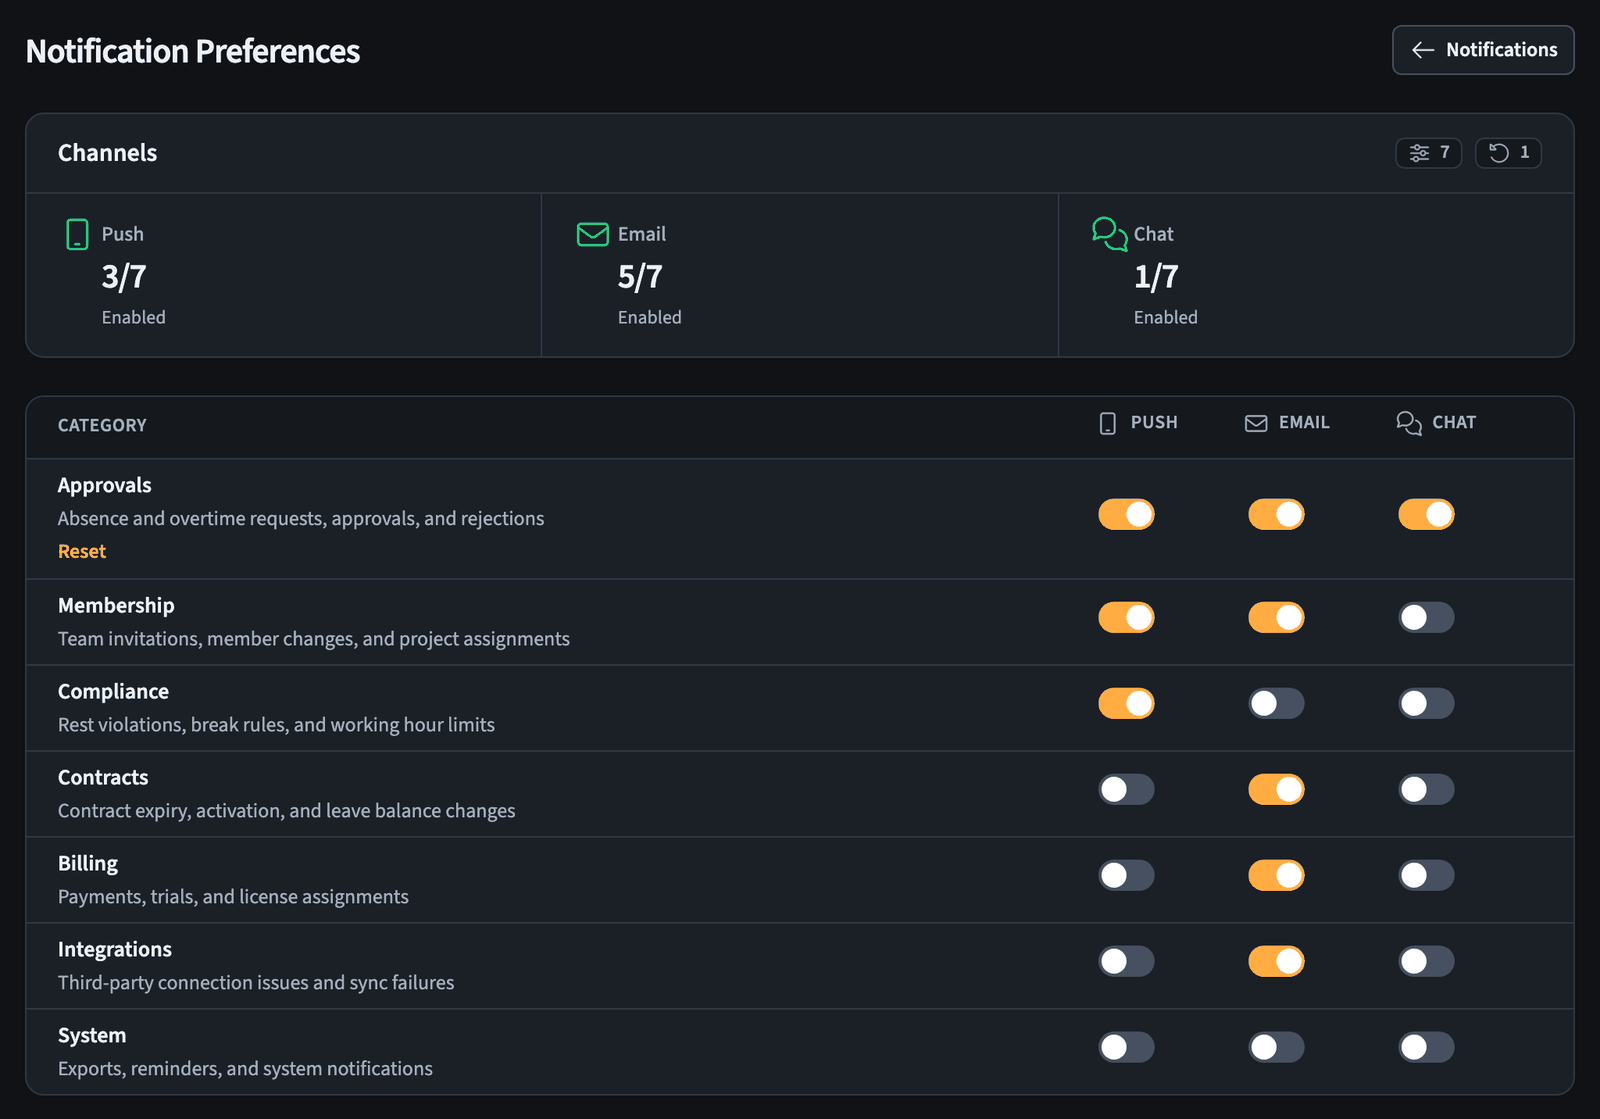Click the envelope icon in EMAIL column header
This screenshot has height=1119, width=1600.
(x=1256, y=423)
